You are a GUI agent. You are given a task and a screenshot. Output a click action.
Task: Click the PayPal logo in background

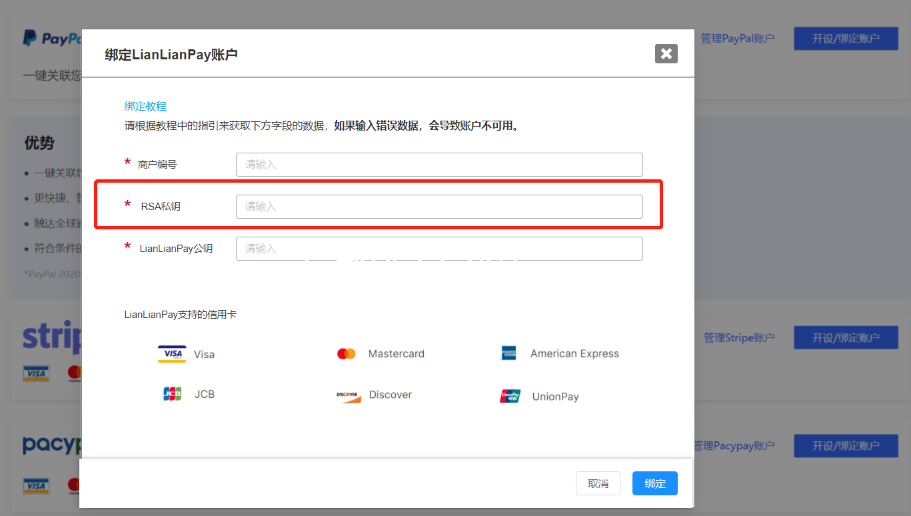click(x=52, y=38)
